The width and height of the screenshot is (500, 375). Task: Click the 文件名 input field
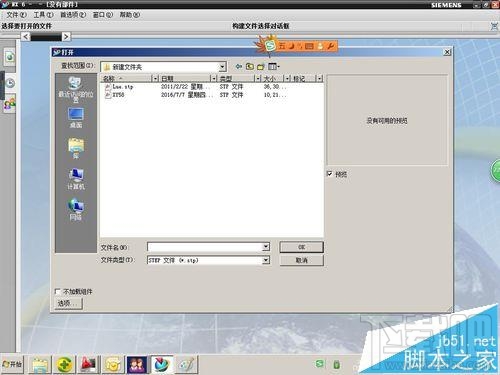(x=204, y=247)
